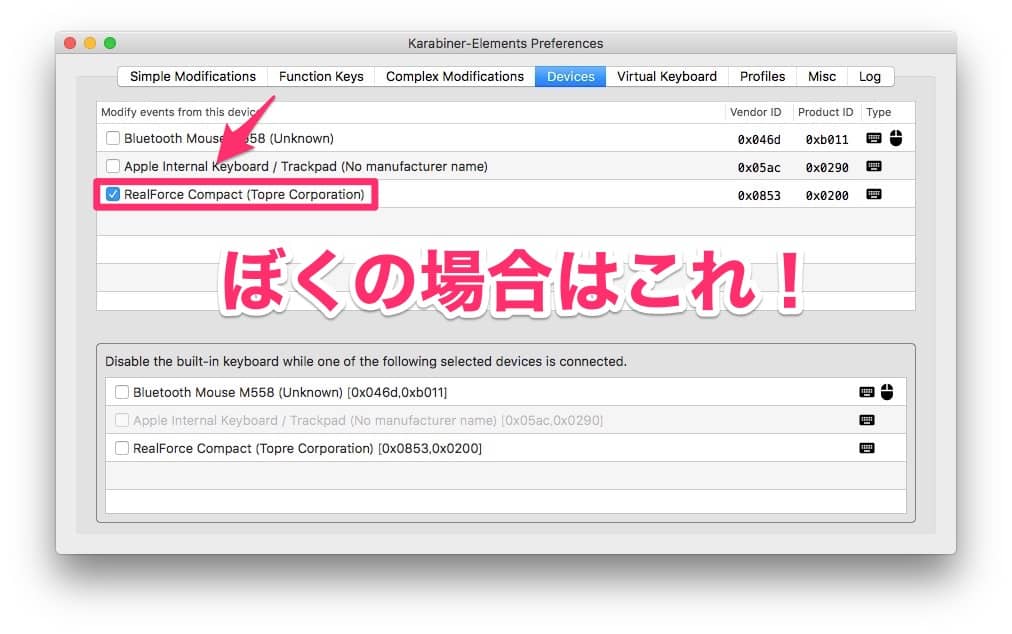This screenshot has height=634, width=1012.
Task: Open the Simple Modifications tab
Action: pyautogui.click(x=192, y=76)
